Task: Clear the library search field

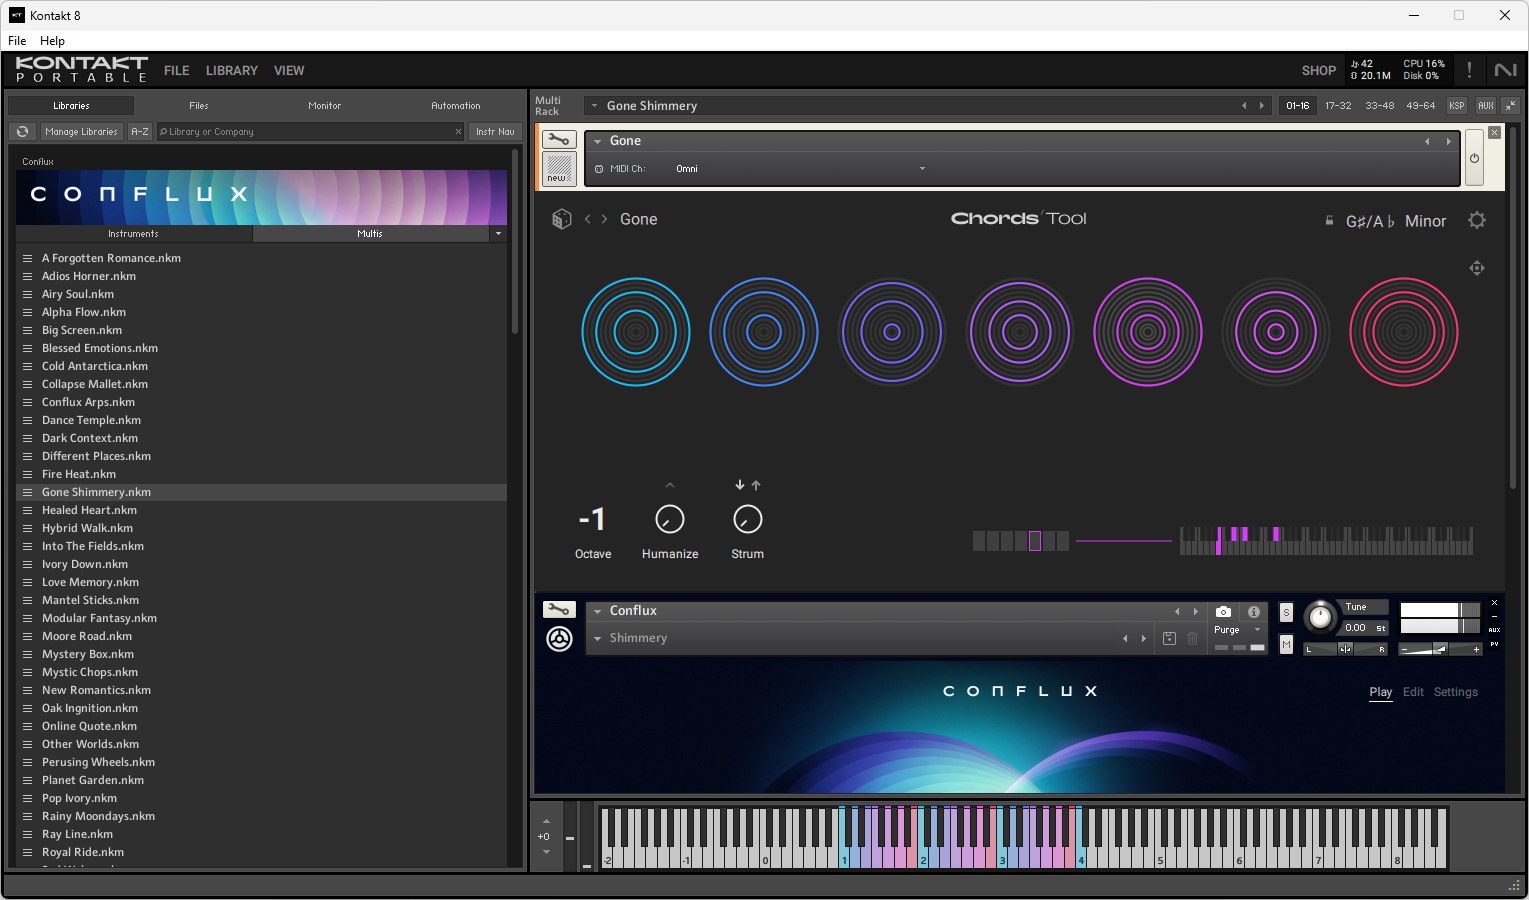Action: pos(458,132)
